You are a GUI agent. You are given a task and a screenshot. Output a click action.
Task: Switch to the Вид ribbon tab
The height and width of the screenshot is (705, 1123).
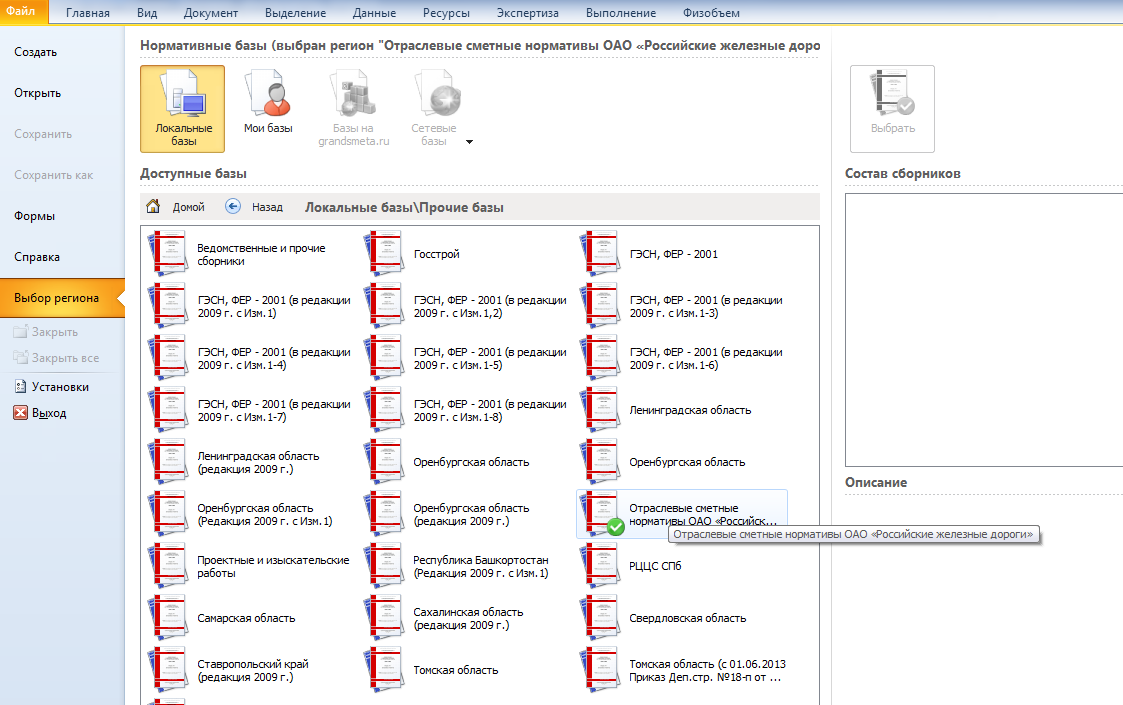click(147, 13)
